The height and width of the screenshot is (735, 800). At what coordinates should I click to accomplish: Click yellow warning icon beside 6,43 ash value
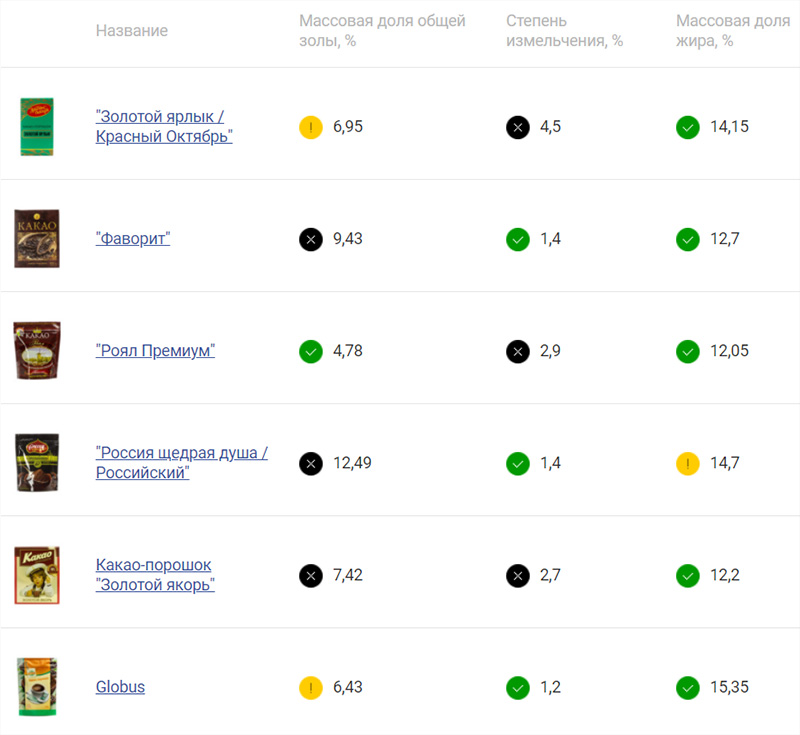[311, 687]
